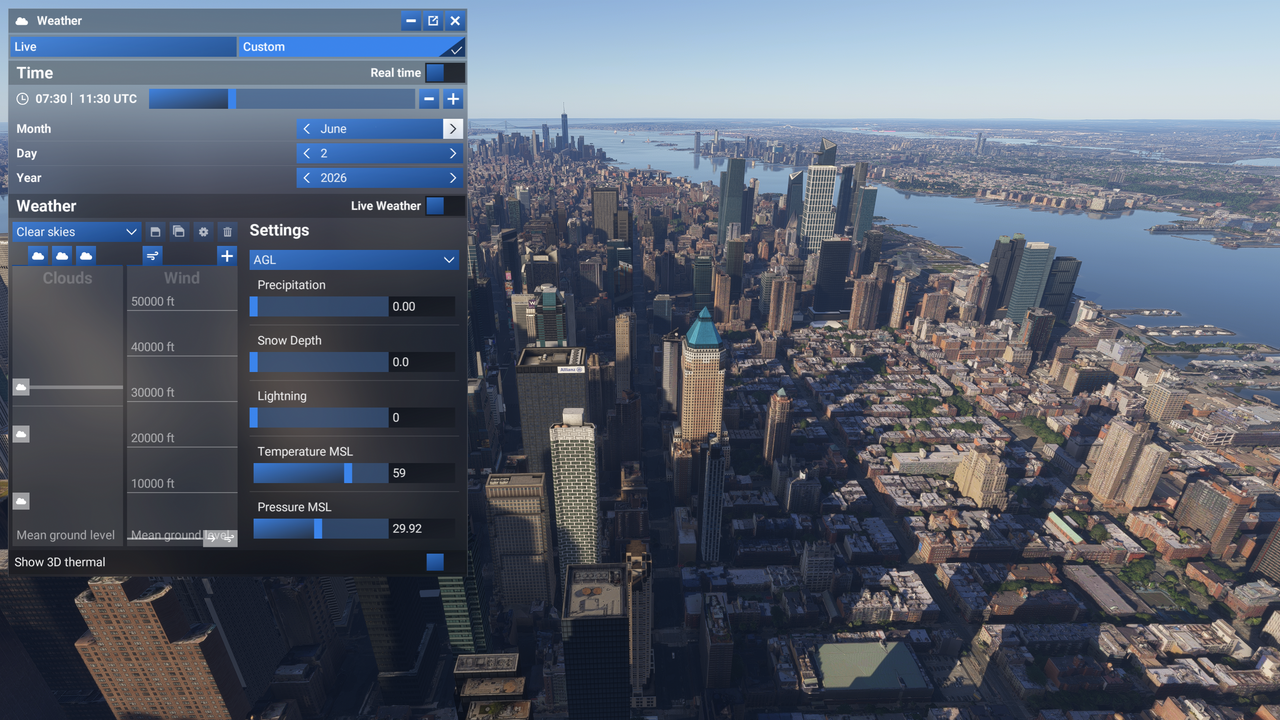This screenshot has height=720, width=1280.
Task: Click the Temperature value field 59
Action: (x=422, y=473)
